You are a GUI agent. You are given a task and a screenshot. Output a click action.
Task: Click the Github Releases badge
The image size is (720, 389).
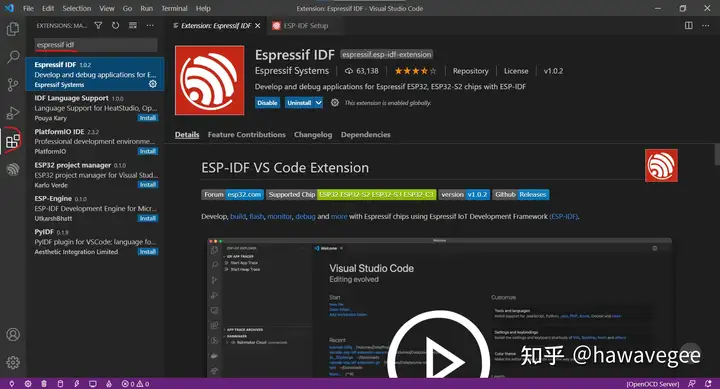coord(521,194)
